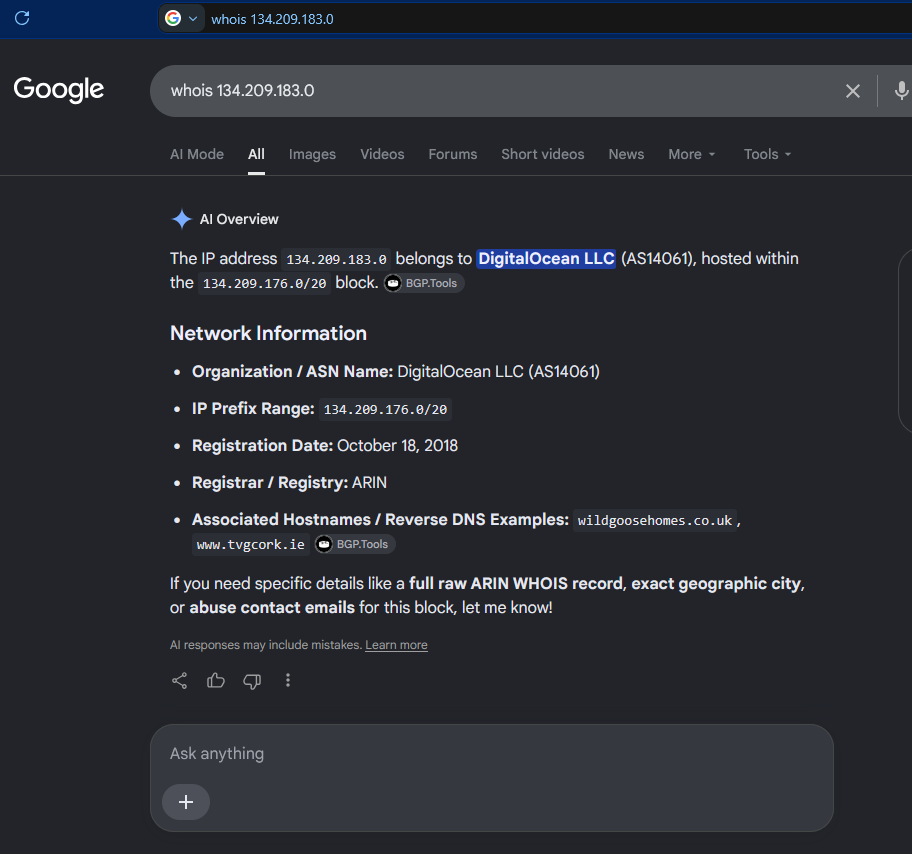
Task: Click the AI Overview sparkle icon
Action: click(x=181, y=219)
